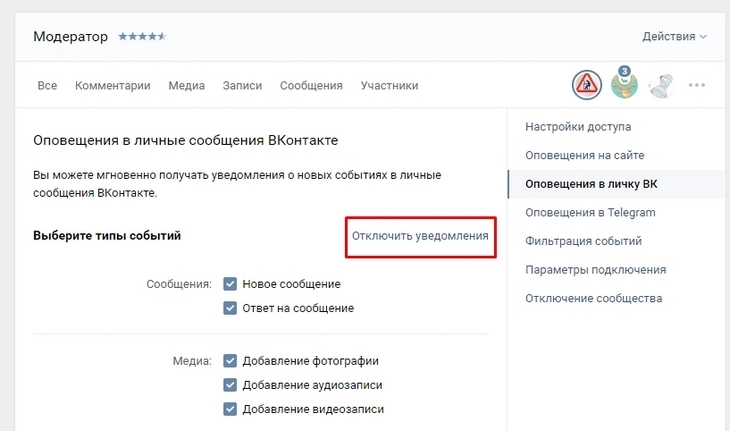Screen dimensions: 730x431
Task: Uncheck Новое сообщение checkbox
Action: pyautogui.click(x=230, y=284)
